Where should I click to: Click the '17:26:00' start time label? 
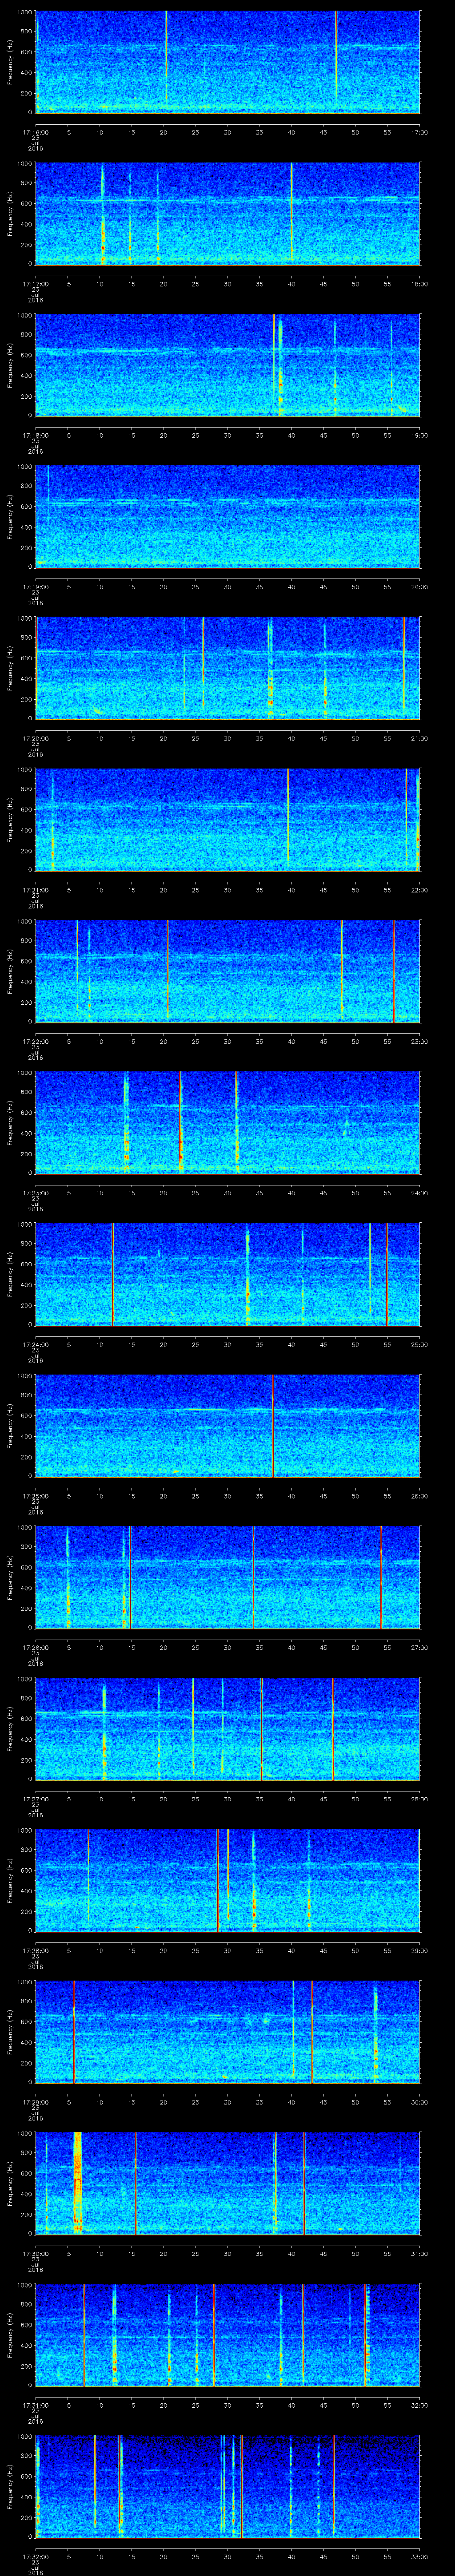[35, 1647]
